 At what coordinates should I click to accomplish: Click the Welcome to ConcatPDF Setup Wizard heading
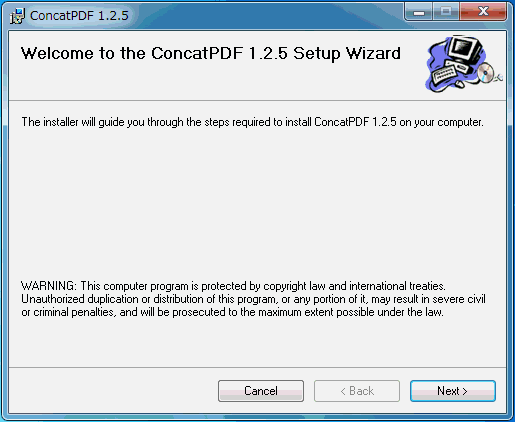[211, 53]
